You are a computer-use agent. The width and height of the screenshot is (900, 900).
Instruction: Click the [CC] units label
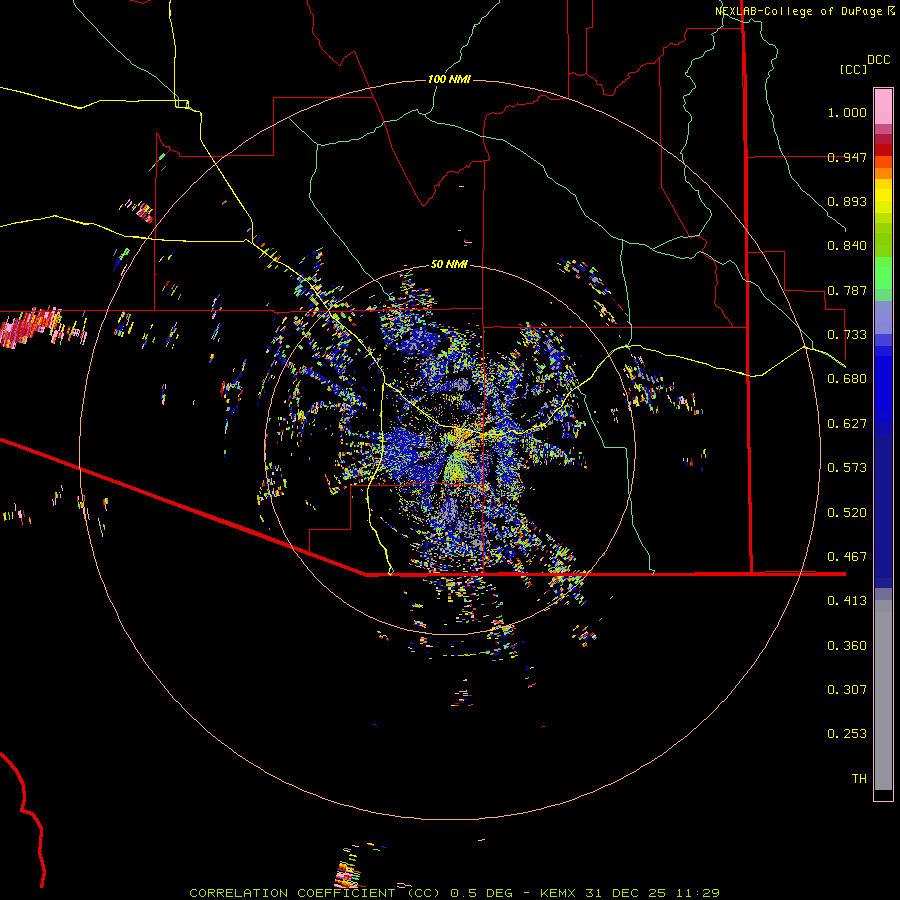tap(854, 69)
